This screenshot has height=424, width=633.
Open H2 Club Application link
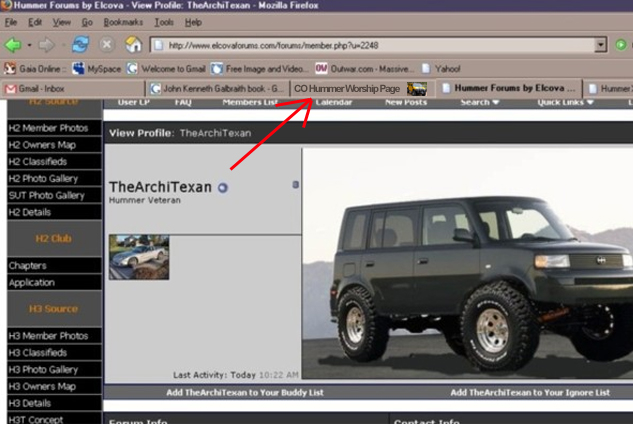54,283
